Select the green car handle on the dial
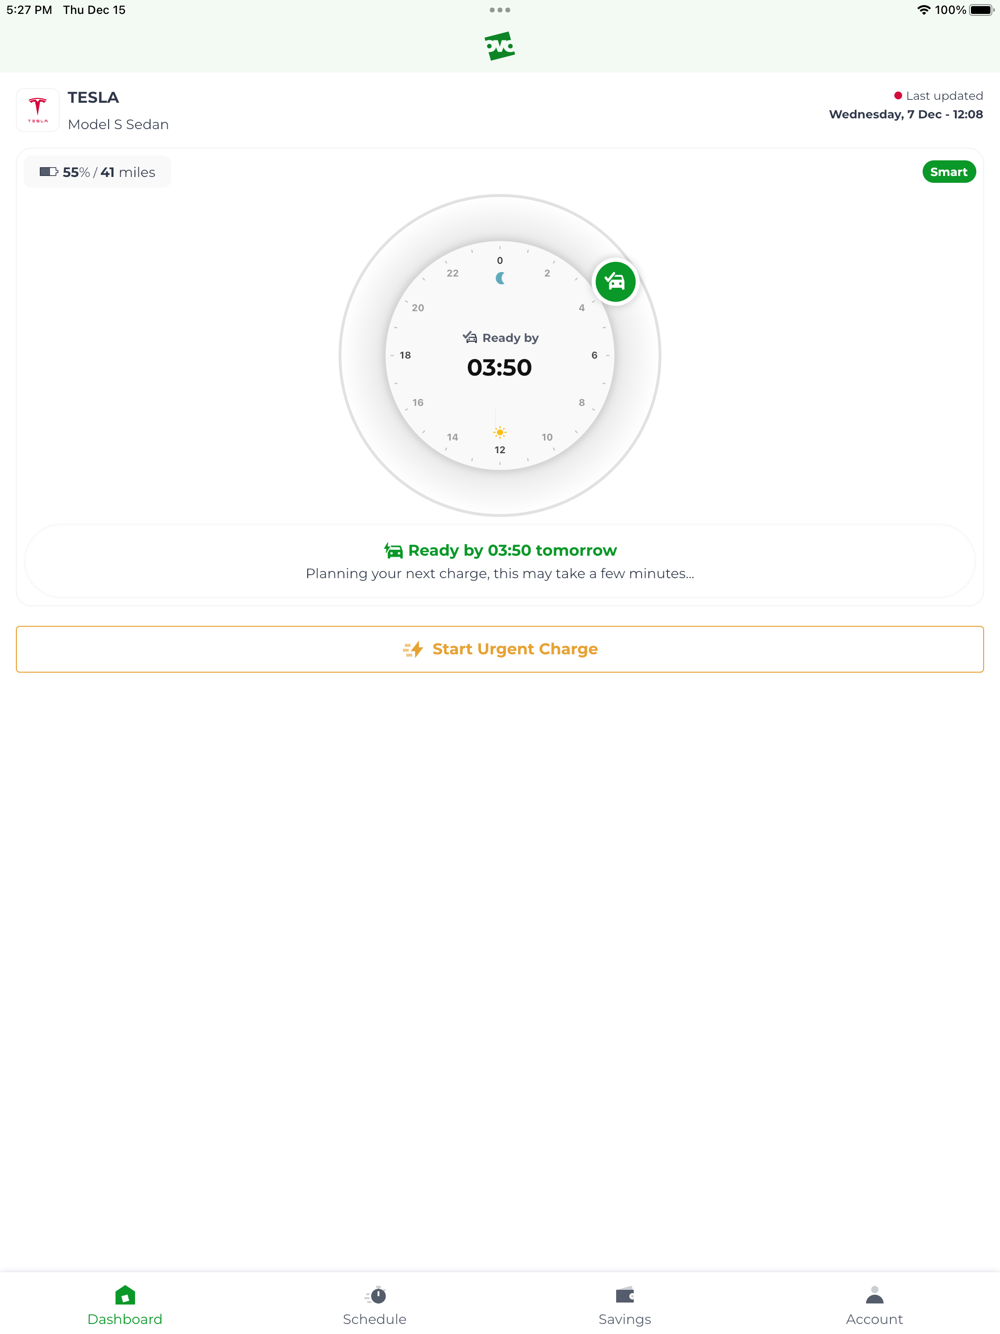Viewport: 1000px width, 1334px height. pyautogui.click(x=615, y=282)
